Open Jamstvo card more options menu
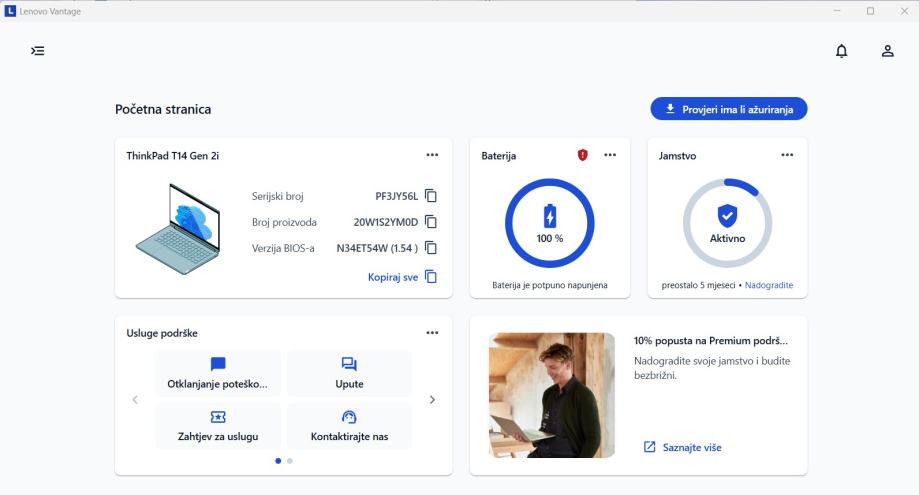This screenshot has height=495, width=919. click(787, 155)
